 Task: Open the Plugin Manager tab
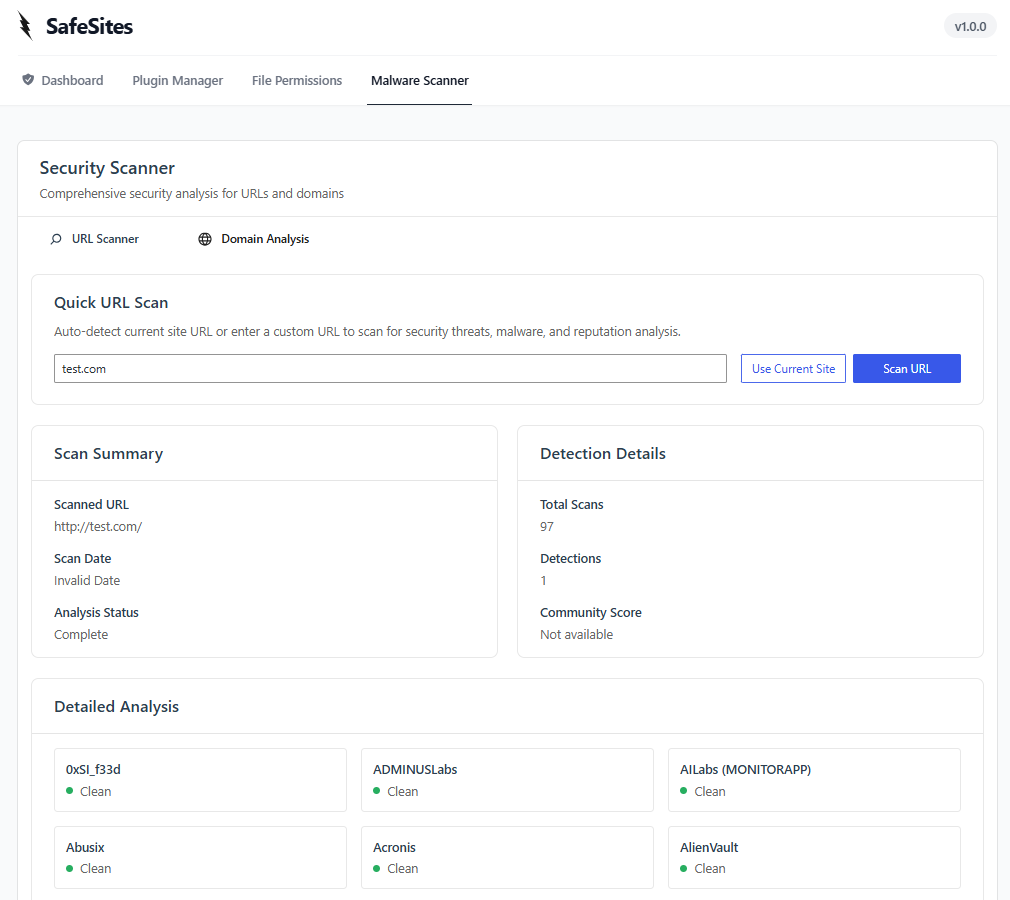(x=177, y=80)
